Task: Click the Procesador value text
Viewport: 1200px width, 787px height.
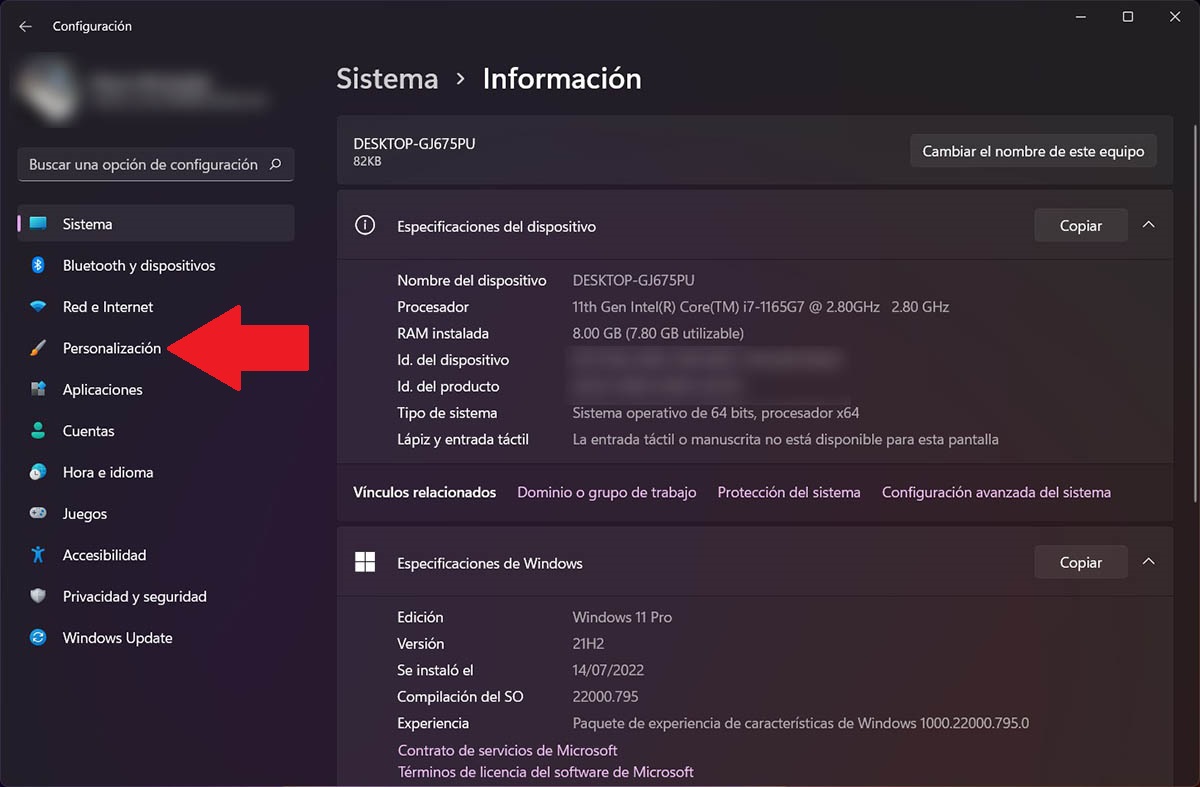Action: coord(761,307)
